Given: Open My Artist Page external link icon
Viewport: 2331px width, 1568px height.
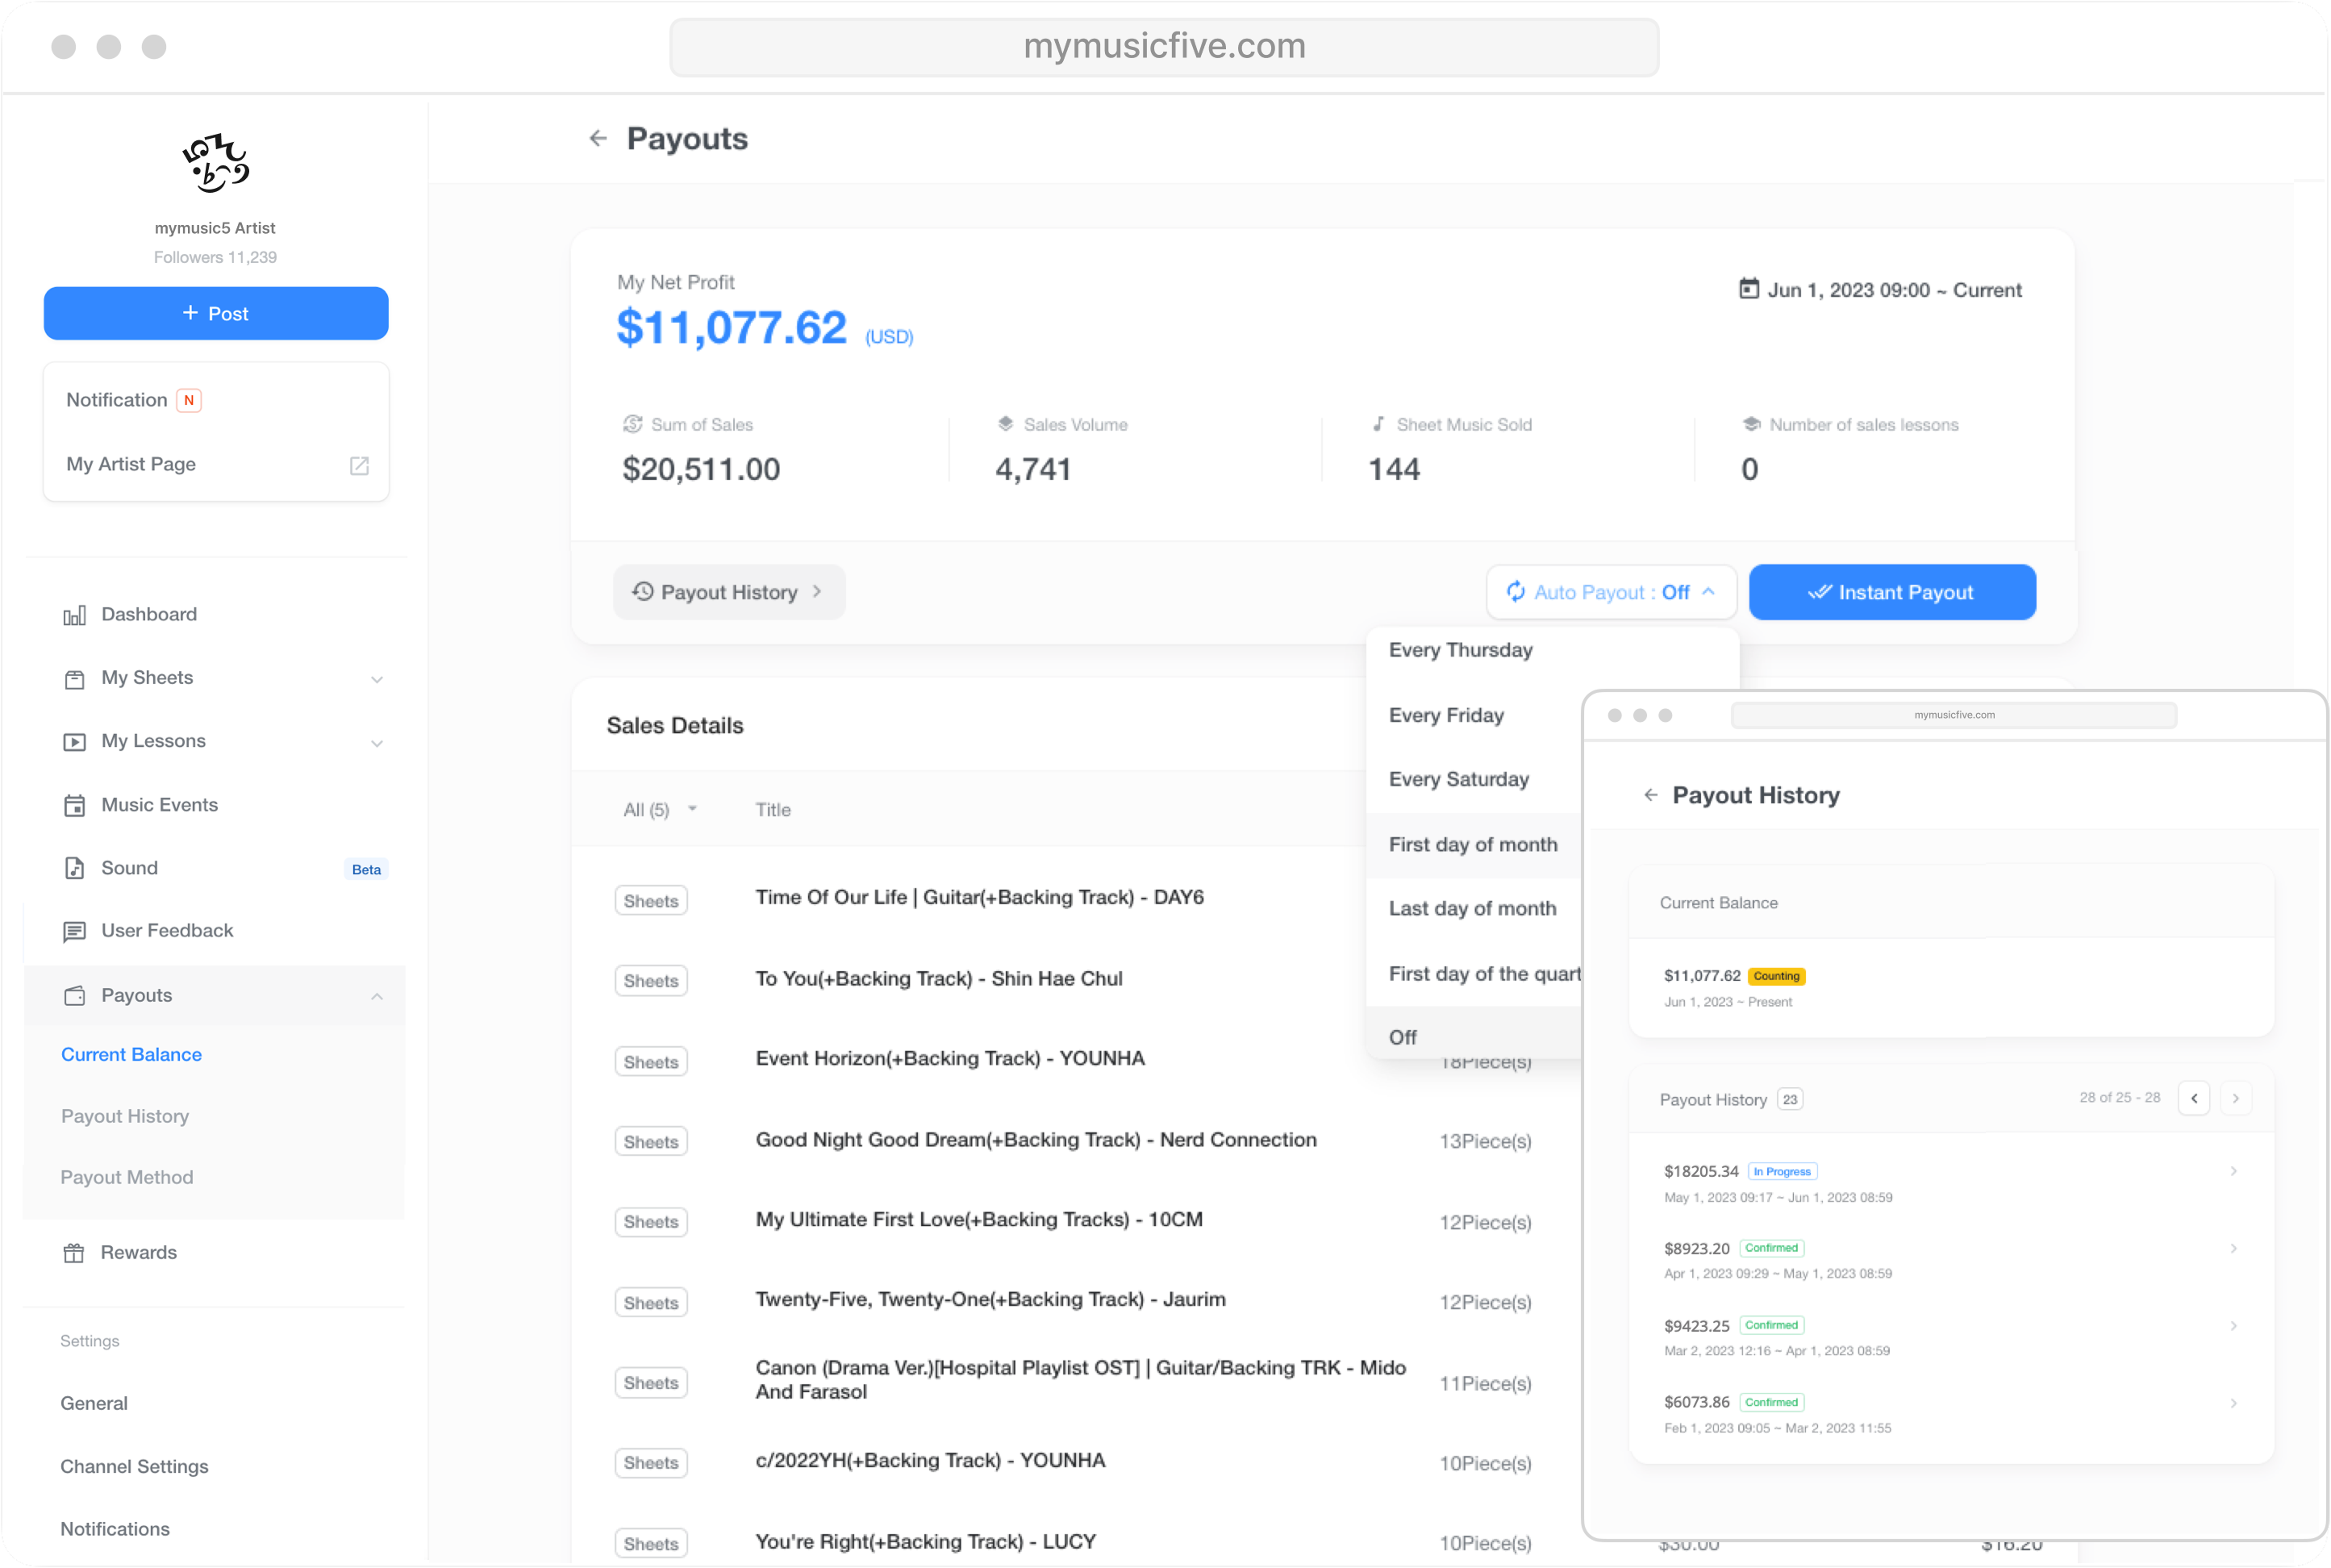Looking at the screenshot, I should click(359, 465).
